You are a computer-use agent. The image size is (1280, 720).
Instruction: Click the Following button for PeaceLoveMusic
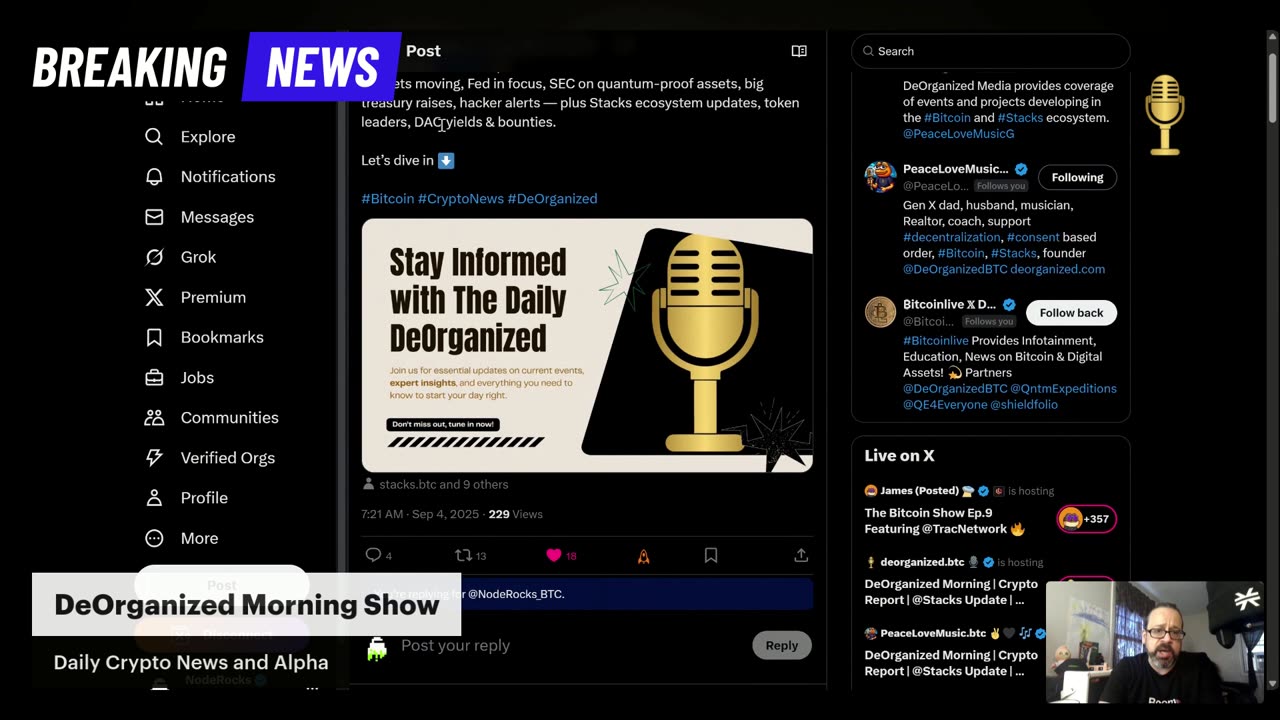click(1077, 177)
